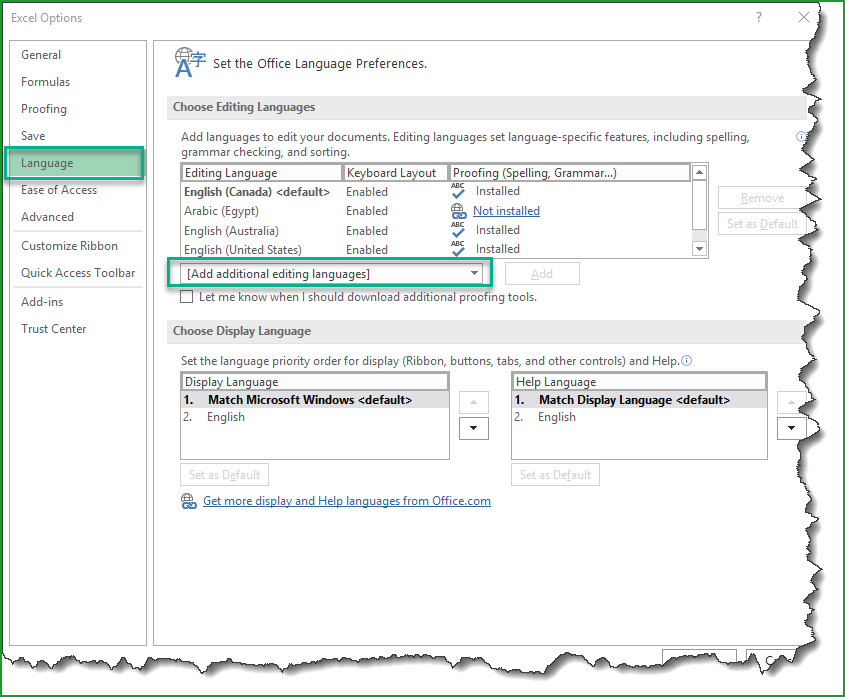Open the Advanced options category
Viewport: 845px width, 697px height.
(47, 217)
